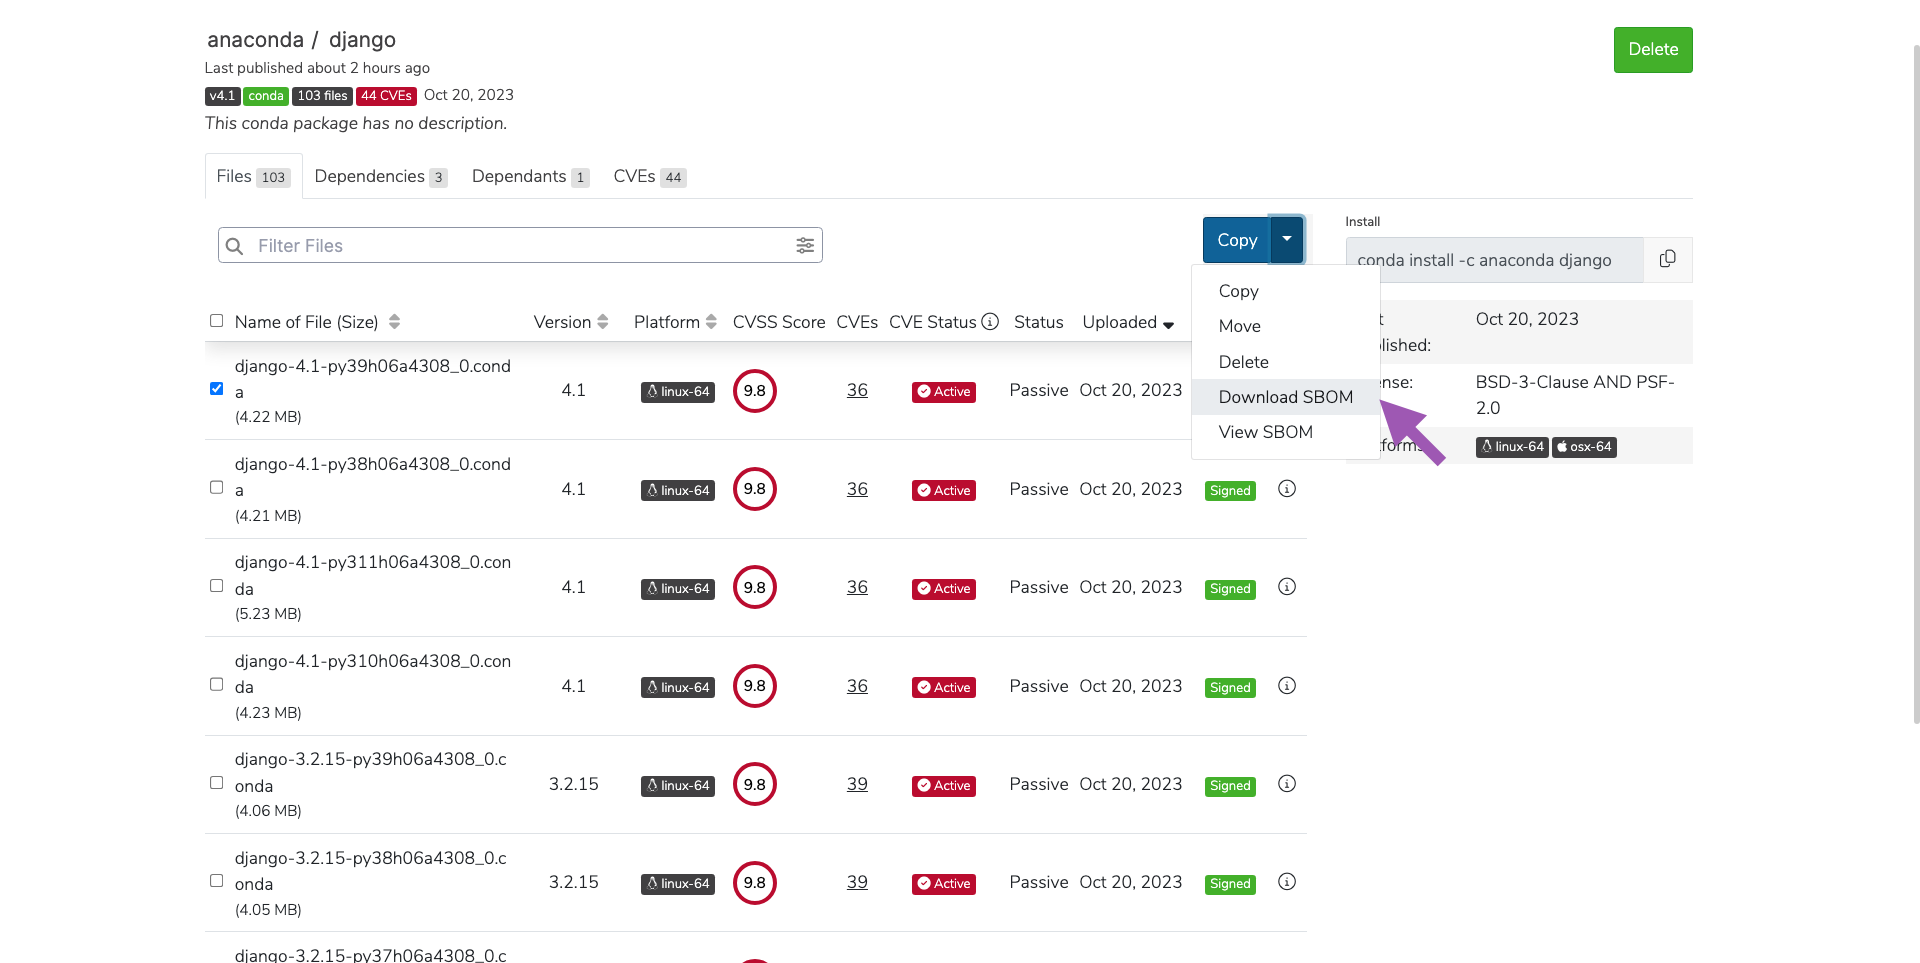Toggle the Copy button dropdown arrow
1920x963 pixels.
point(1287,240)
